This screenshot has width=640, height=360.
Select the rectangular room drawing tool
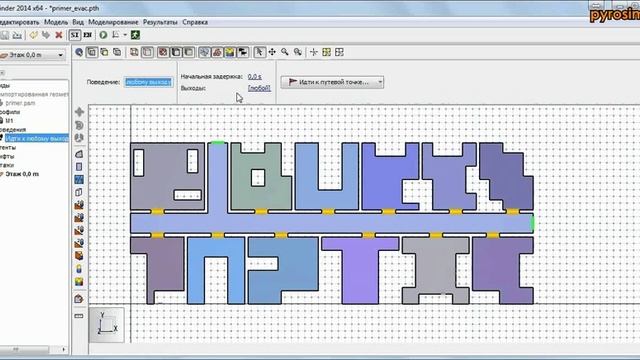click(x=79, y=167)
